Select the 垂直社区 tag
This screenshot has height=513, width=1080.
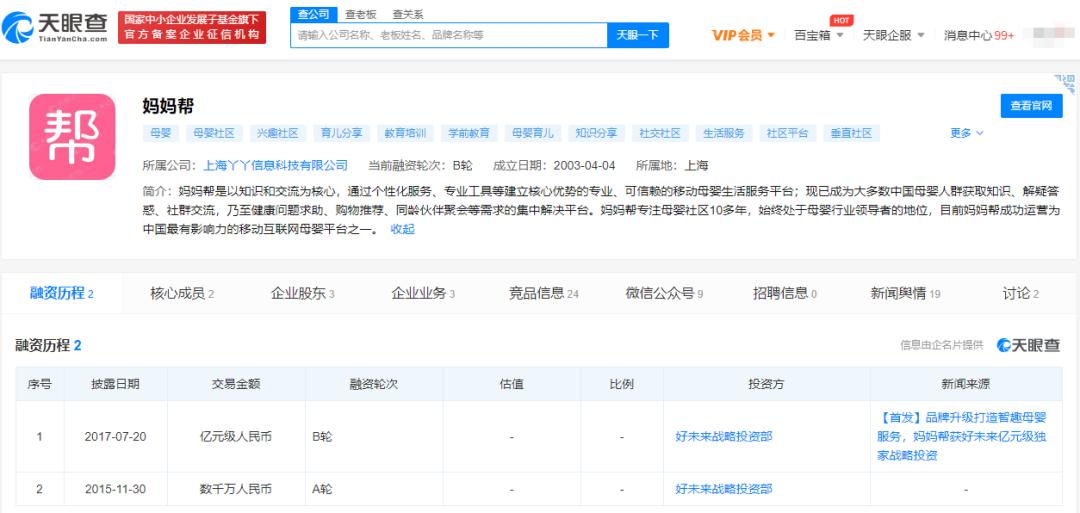(x=851, y=133)
